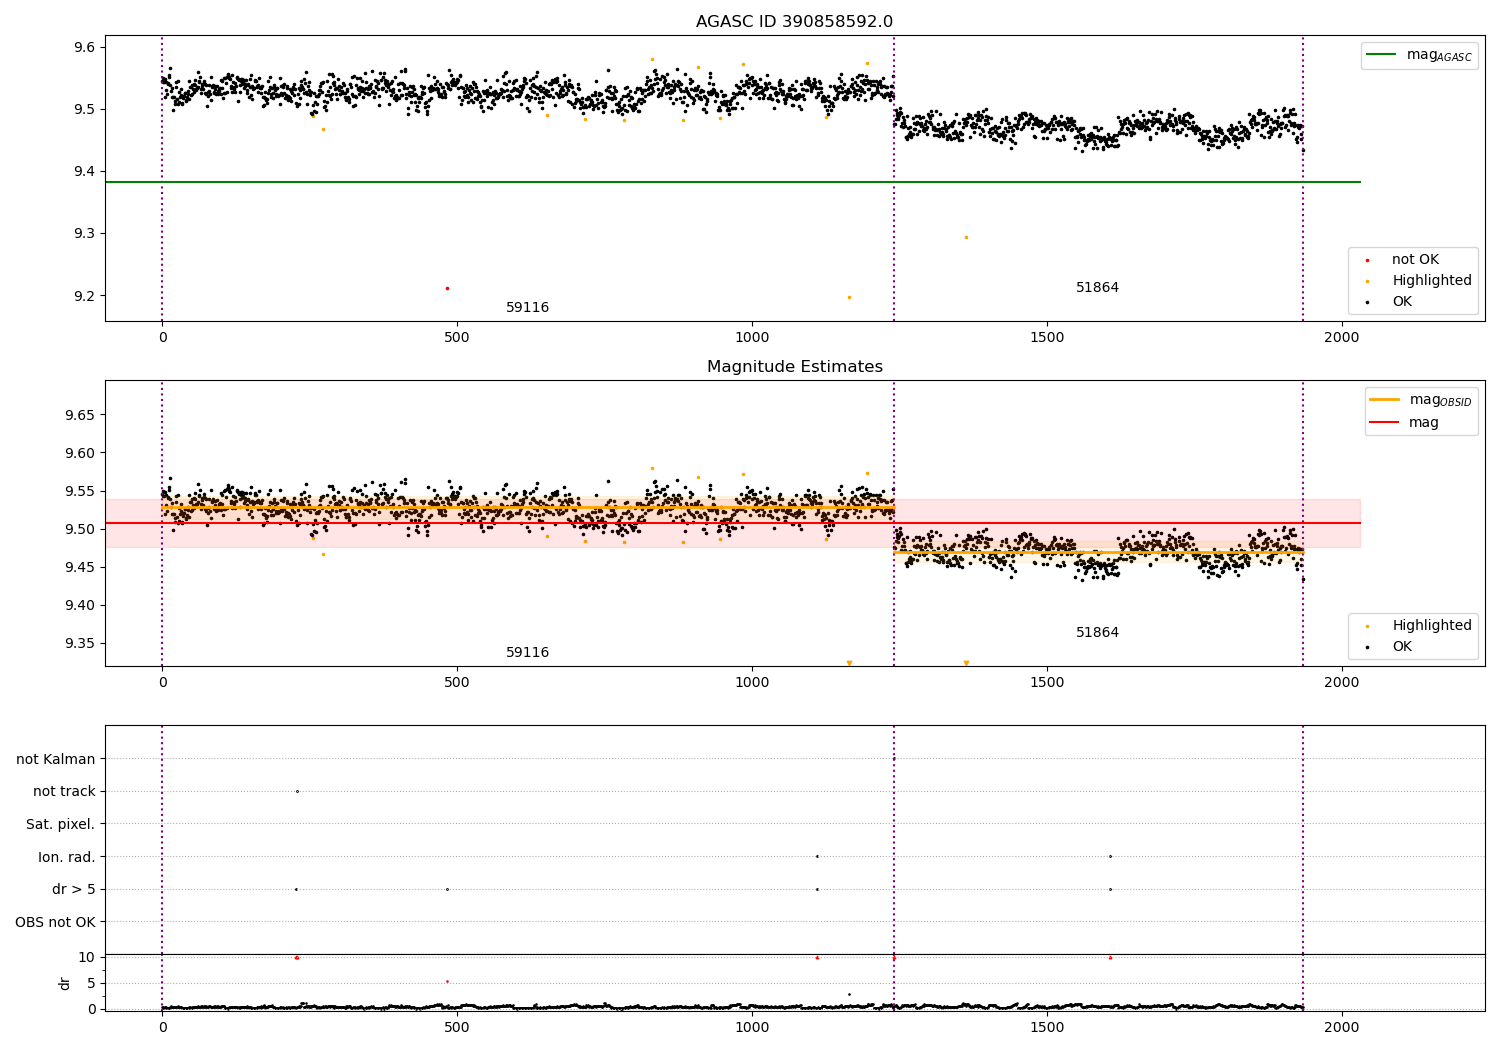Select the mag OBSID legend entry
The width and height of the screenshot is (1500, 1050).
(x=1420, y=400)
